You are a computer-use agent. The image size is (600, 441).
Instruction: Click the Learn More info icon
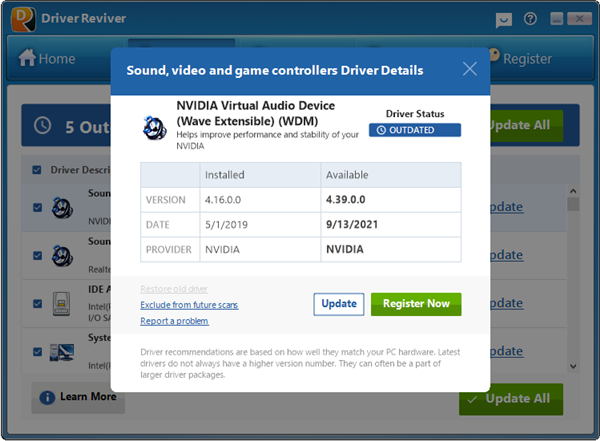coord(47,397)
